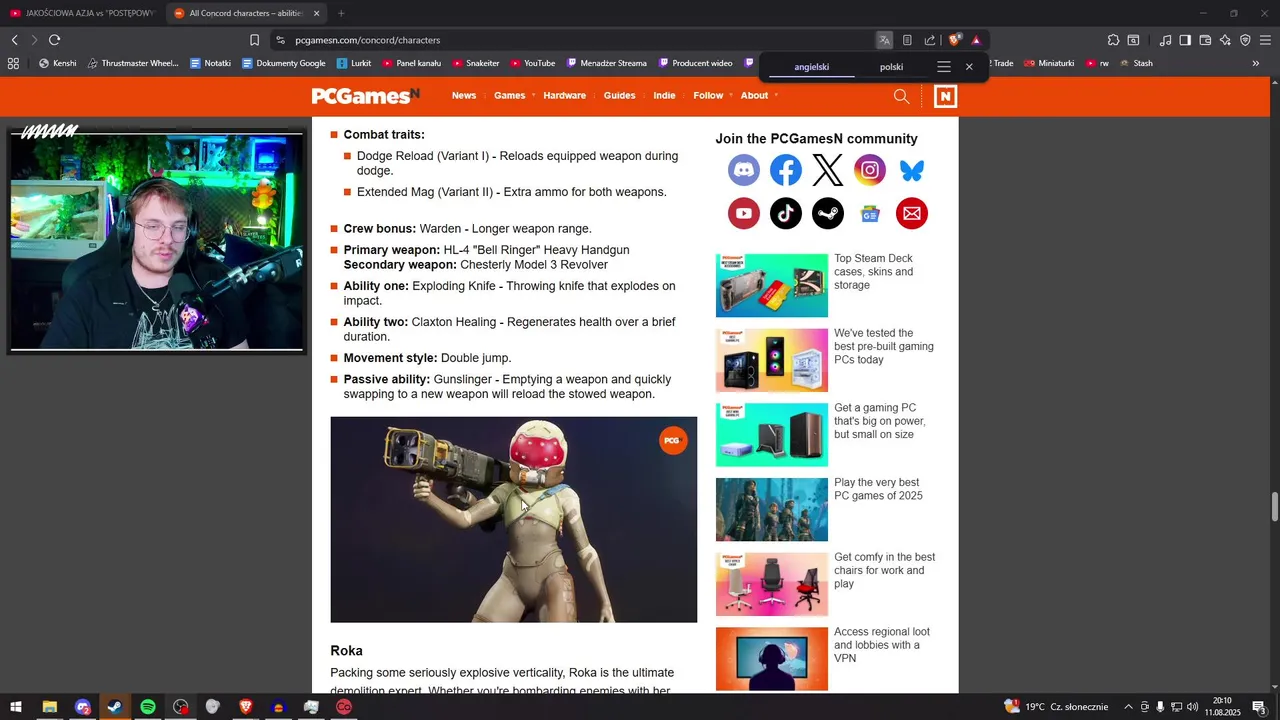
Task: Reload the page
Action: 54,40
